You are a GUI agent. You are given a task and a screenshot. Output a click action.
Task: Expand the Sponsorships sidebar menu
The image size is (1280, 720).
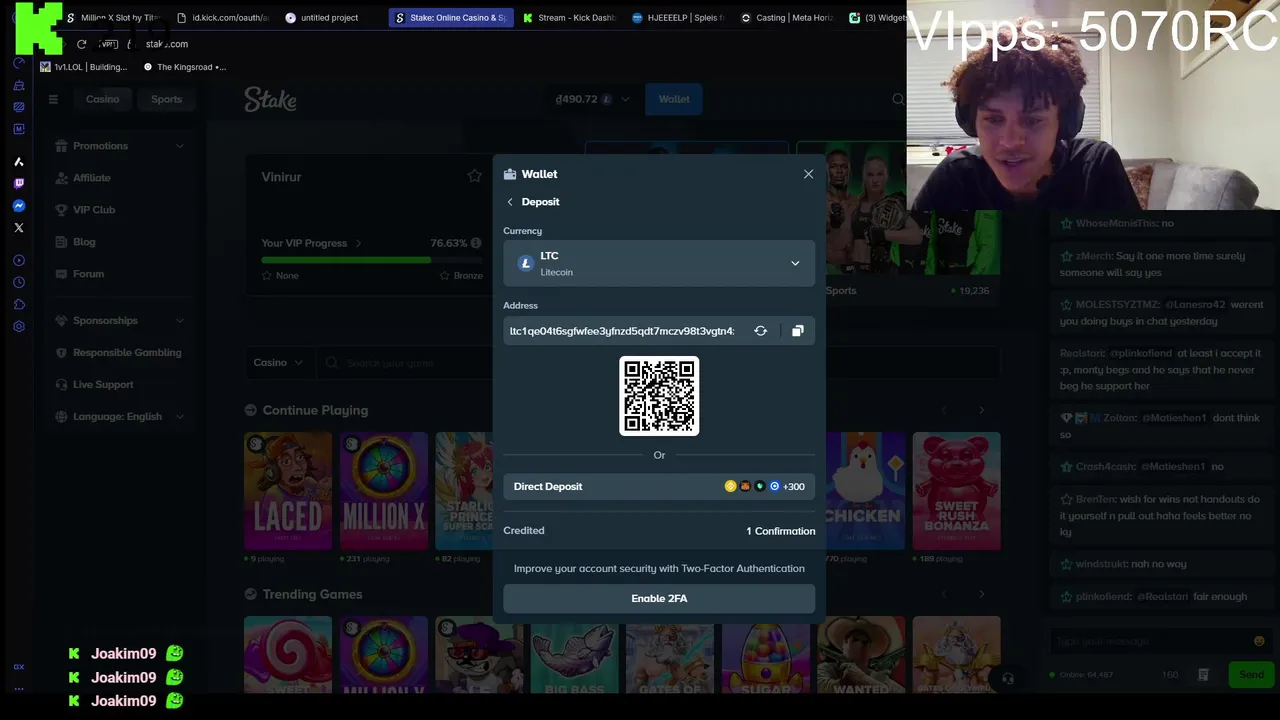(120, 321)
